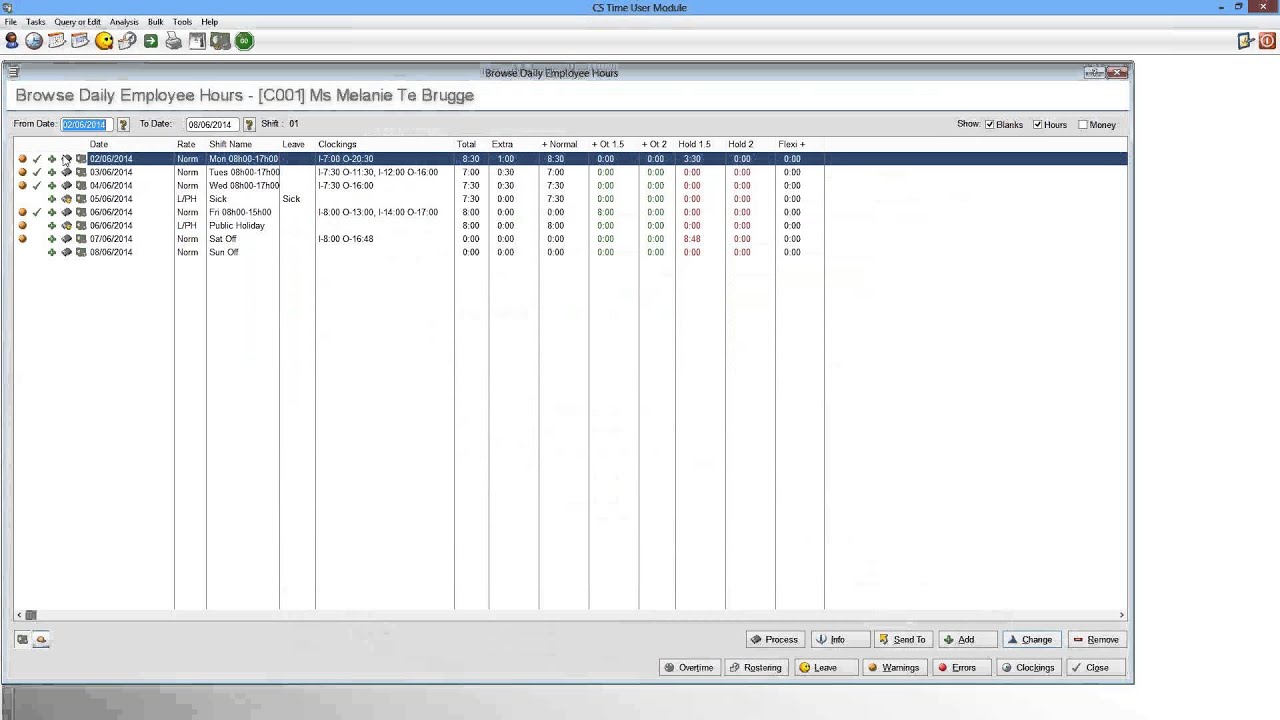The height and width of the screenshot is (720, 1280).
Task: Open the Tasks menu
Action: (35, 22)
